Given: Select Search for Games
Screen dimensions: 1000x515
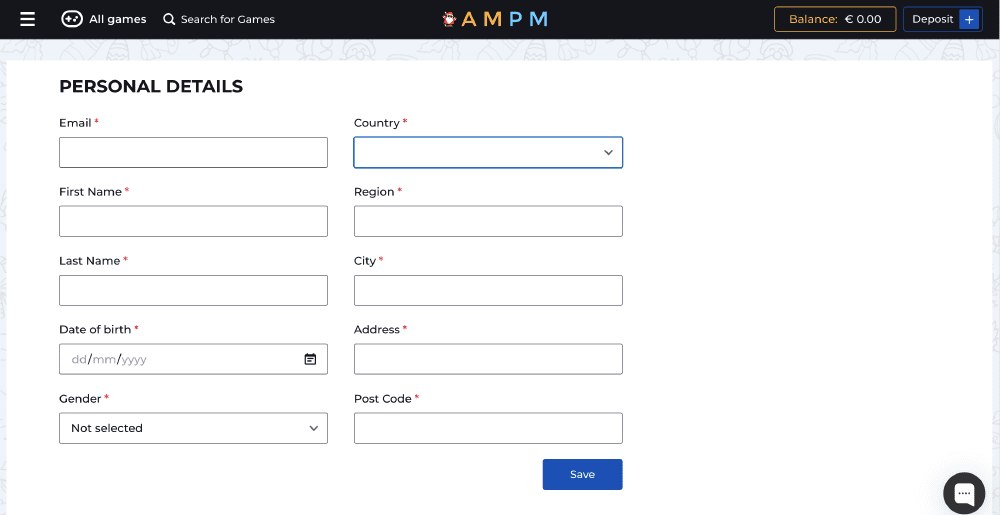Looking at the screenshot, I should click(227, 19).
